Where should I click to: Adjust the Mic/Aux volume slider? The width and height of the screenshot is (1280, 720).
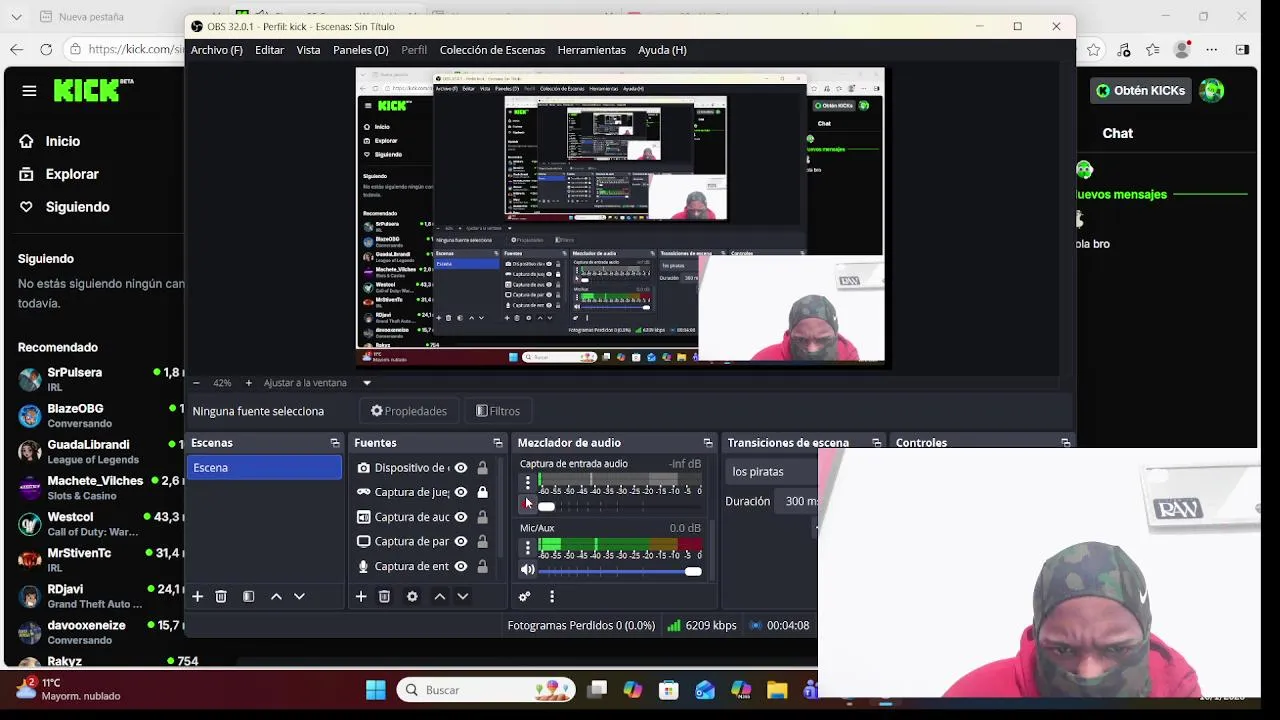coord(620,571)
